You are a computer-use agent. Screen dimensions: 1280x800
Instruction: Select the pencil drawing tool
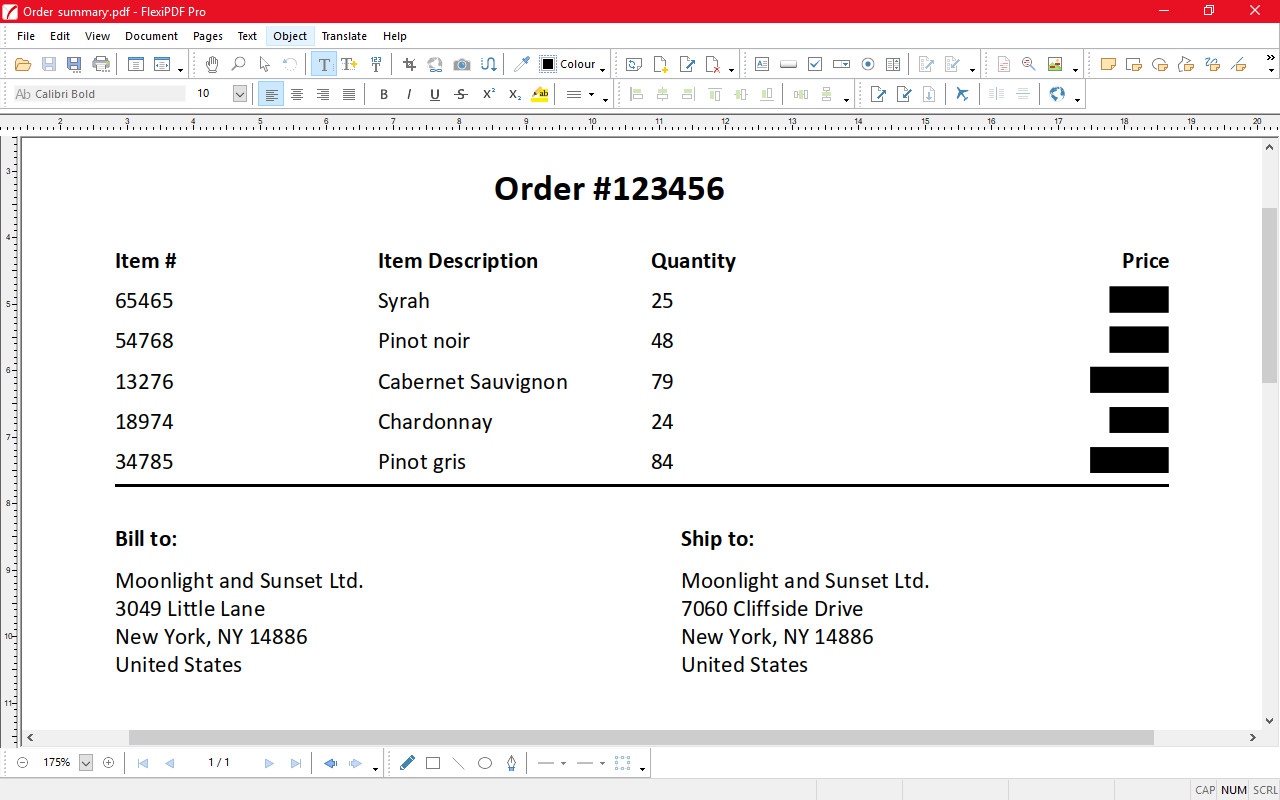(x=407, y=763)
